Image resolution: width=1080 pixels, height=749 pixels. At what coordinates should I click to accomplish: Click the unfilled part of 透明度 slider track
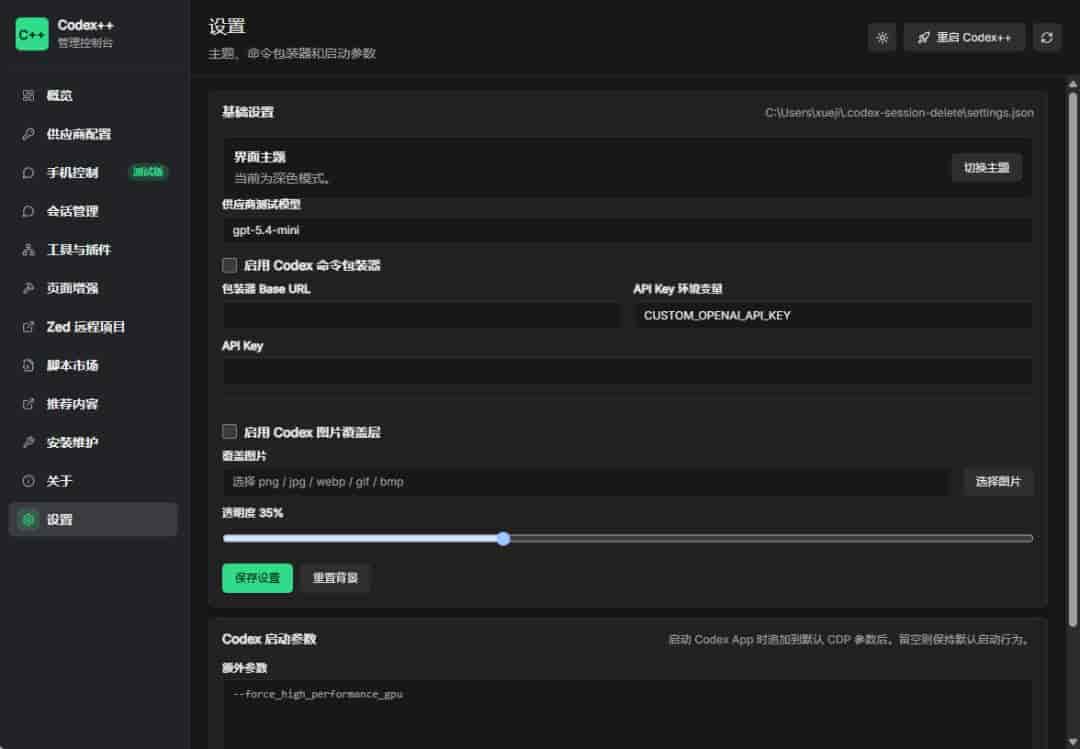(771, 539)
